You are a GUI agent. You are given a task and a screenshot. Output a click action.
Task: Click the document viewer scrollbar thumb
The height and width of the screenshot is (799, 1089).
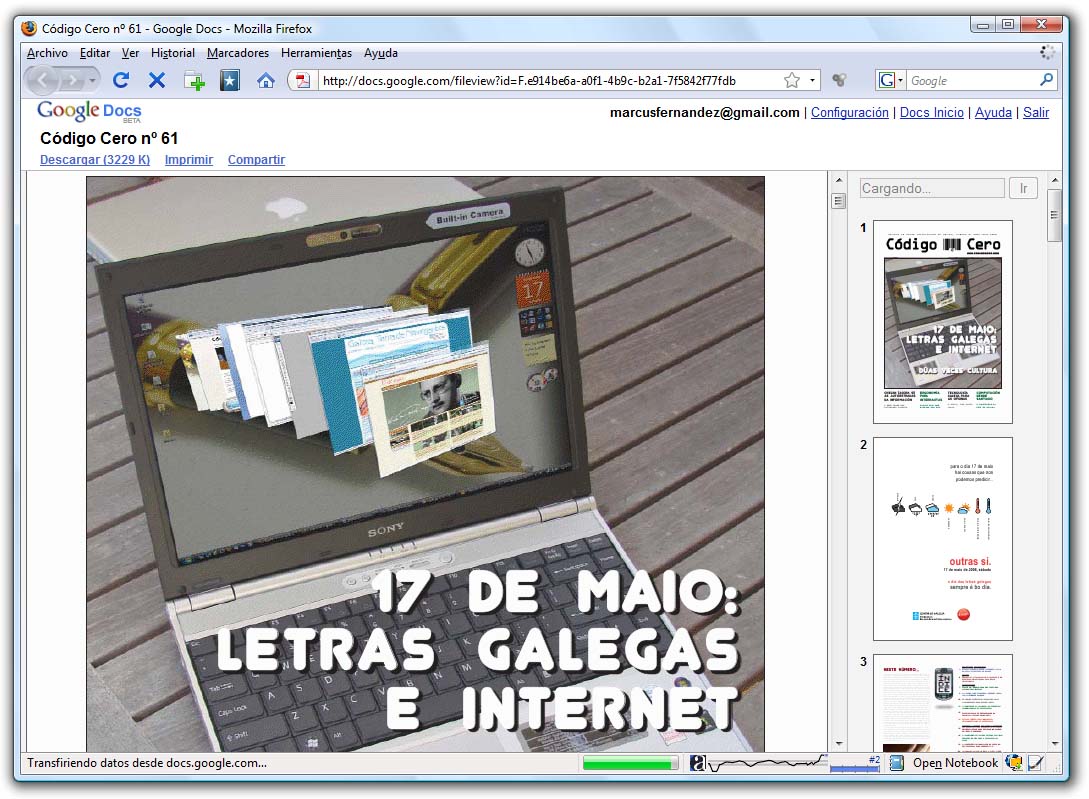click(x=838, y=201)
